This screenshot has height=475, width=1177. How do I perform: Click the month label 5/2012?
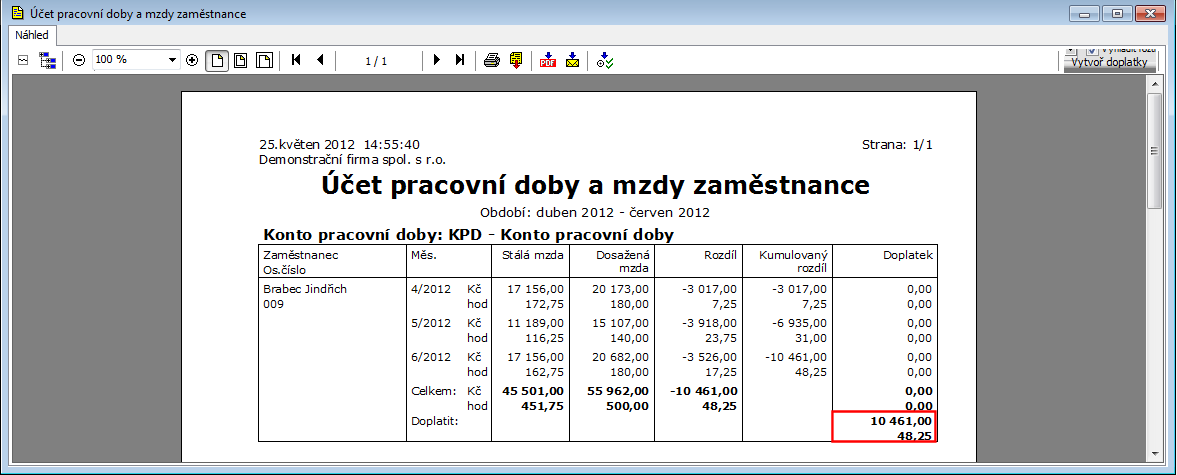[431, 323]
